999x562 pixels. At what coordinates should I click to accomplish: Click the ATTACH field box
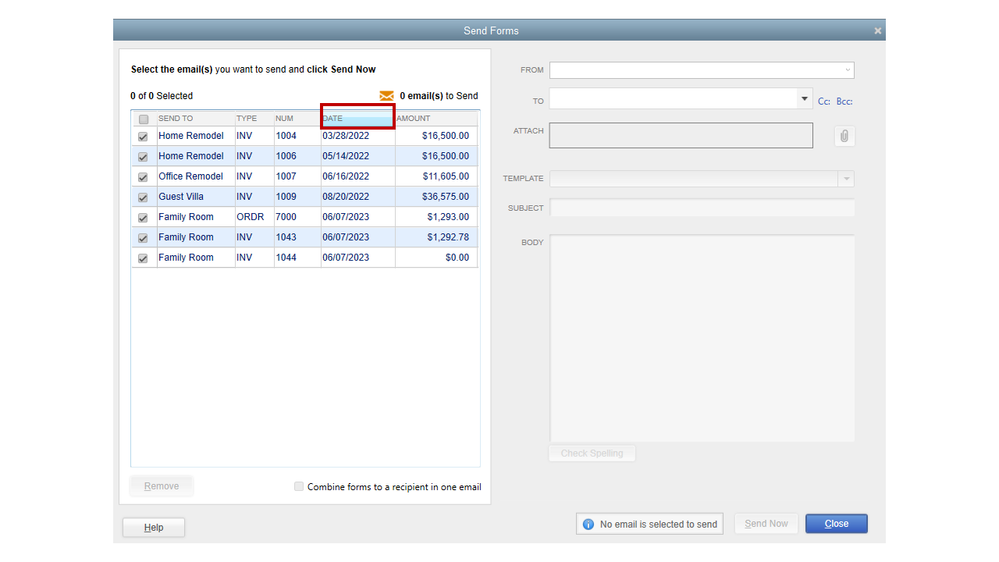(680, 135)
